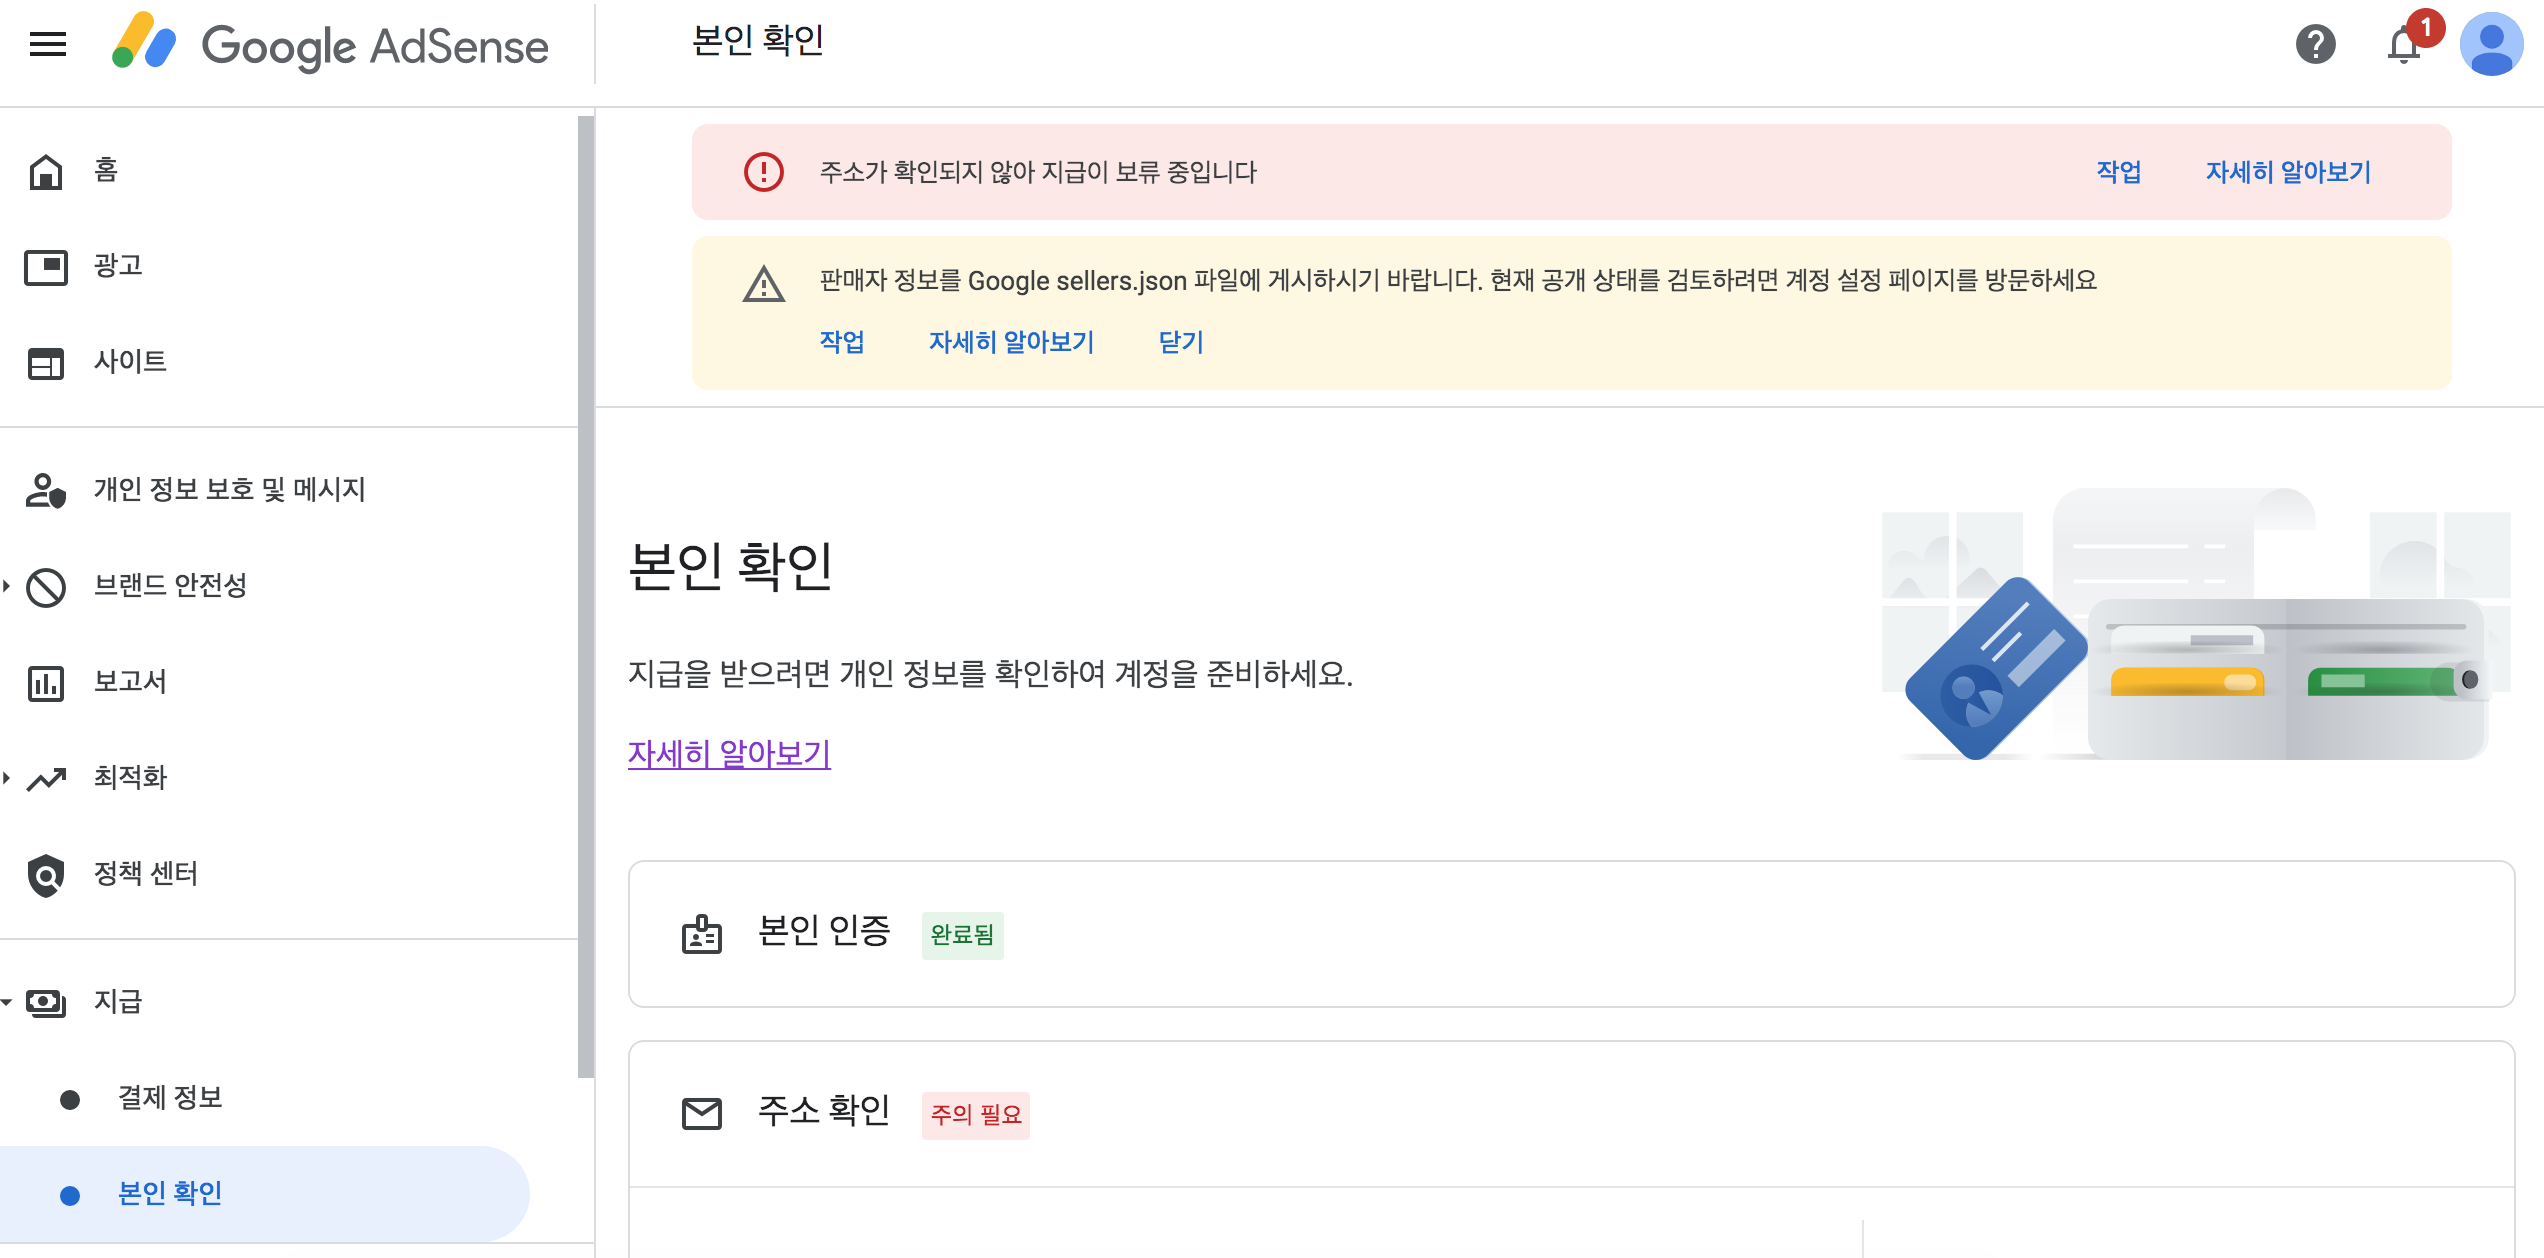This screenshot has height=1258, width=2544.
Task: Open the Help question mark icon
Action: [x=2318, y=44]
